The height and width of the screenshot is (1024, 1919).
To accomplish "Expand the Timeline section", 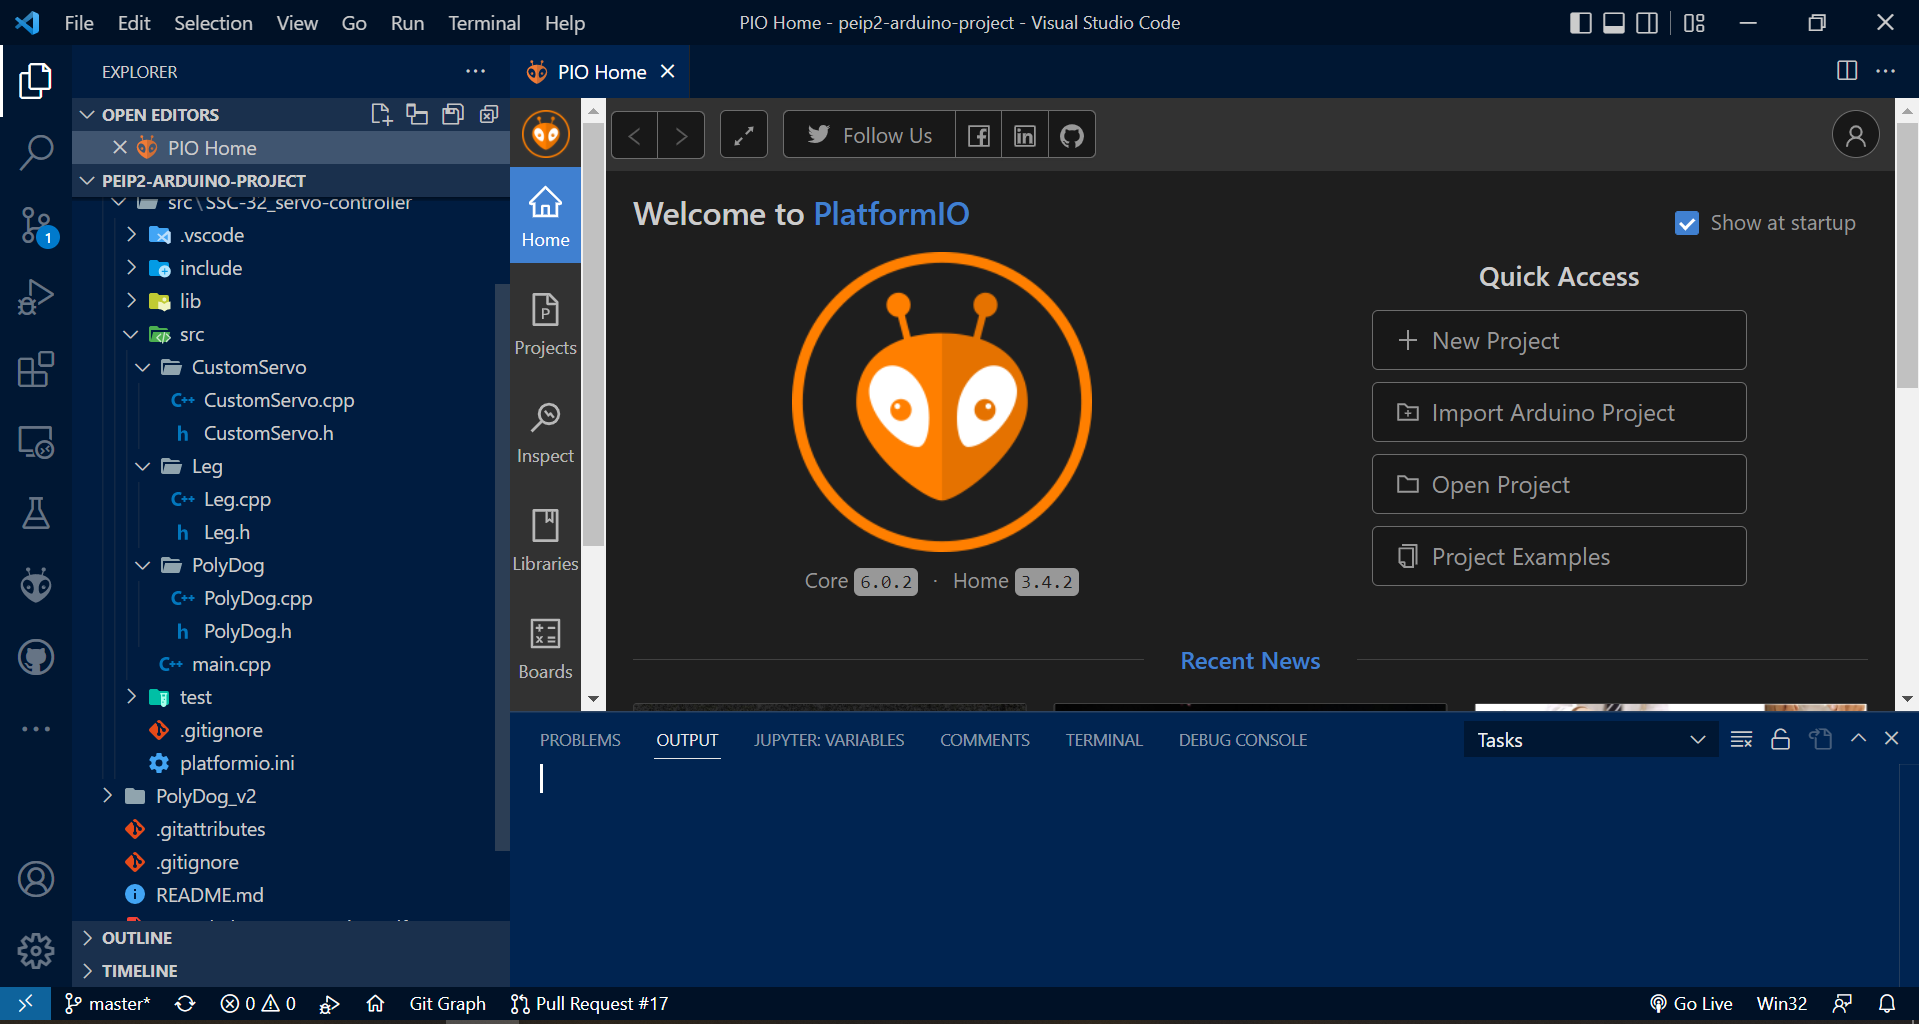I will (x=87, y=971).
